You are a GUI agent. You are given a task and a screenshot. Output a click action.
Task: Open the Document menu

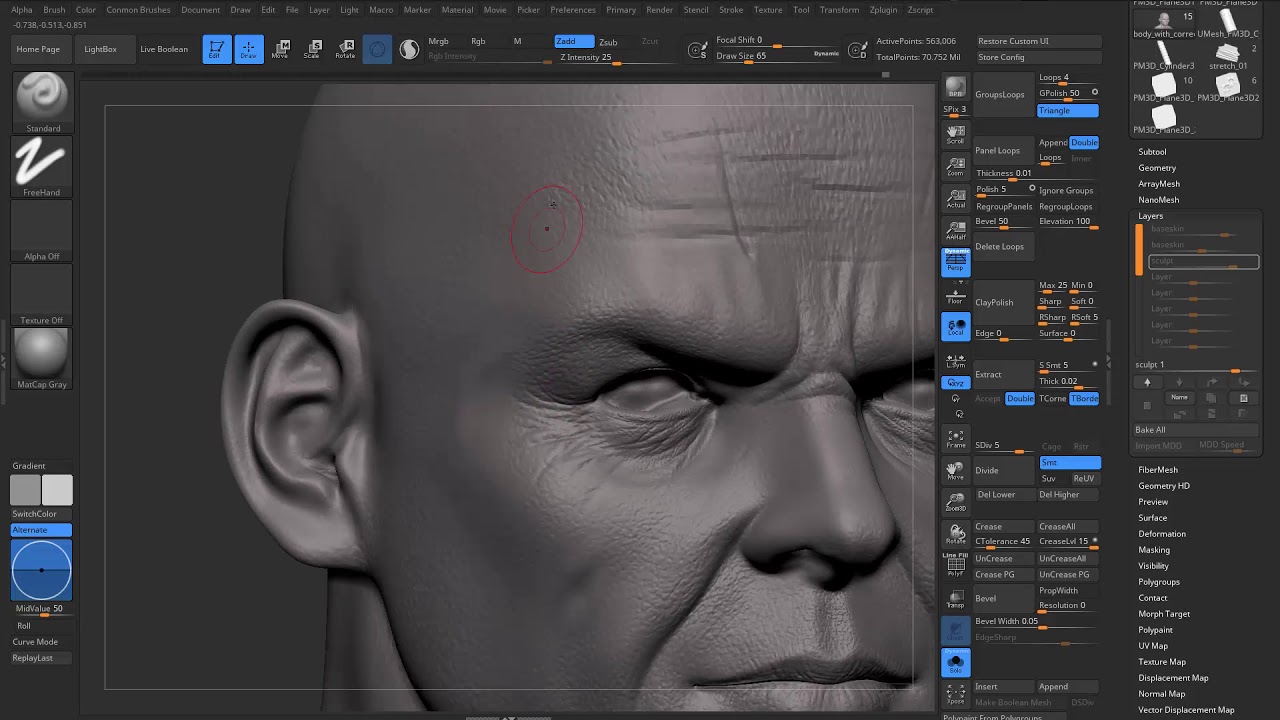coord(200,10)
